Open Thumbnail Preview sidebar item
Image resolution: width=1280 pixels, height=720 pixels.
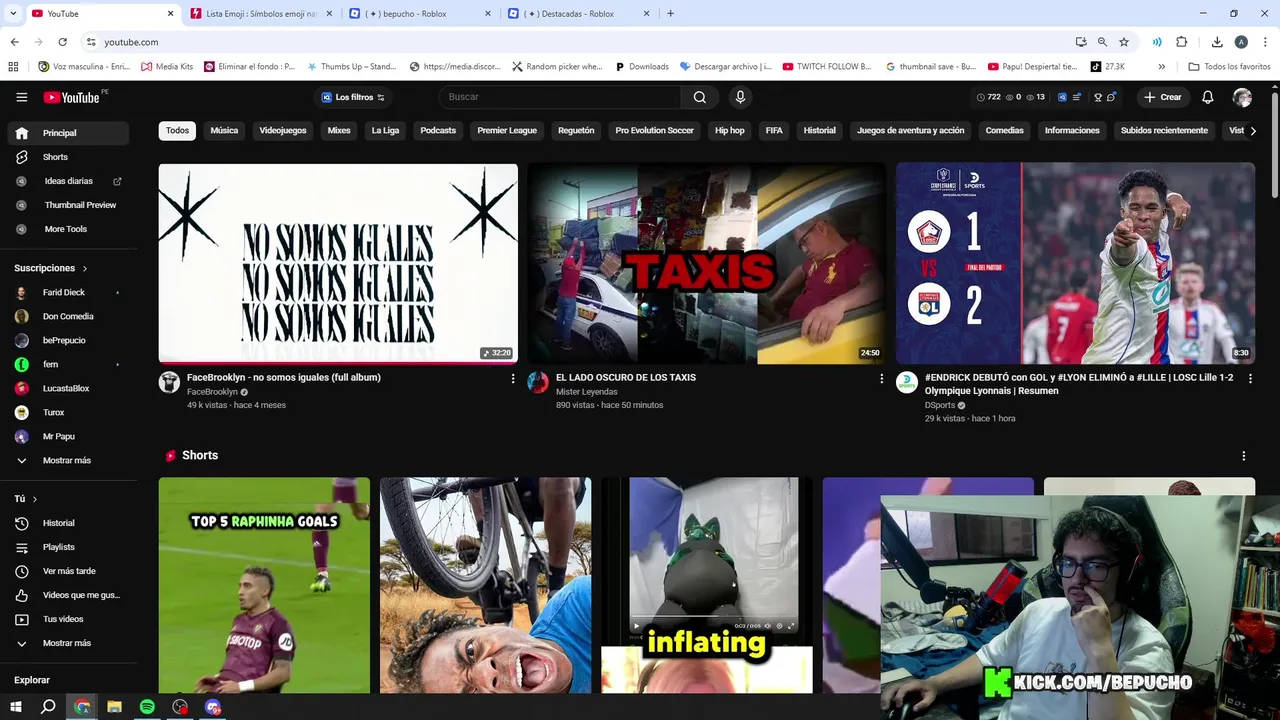[x=68, y=205]
